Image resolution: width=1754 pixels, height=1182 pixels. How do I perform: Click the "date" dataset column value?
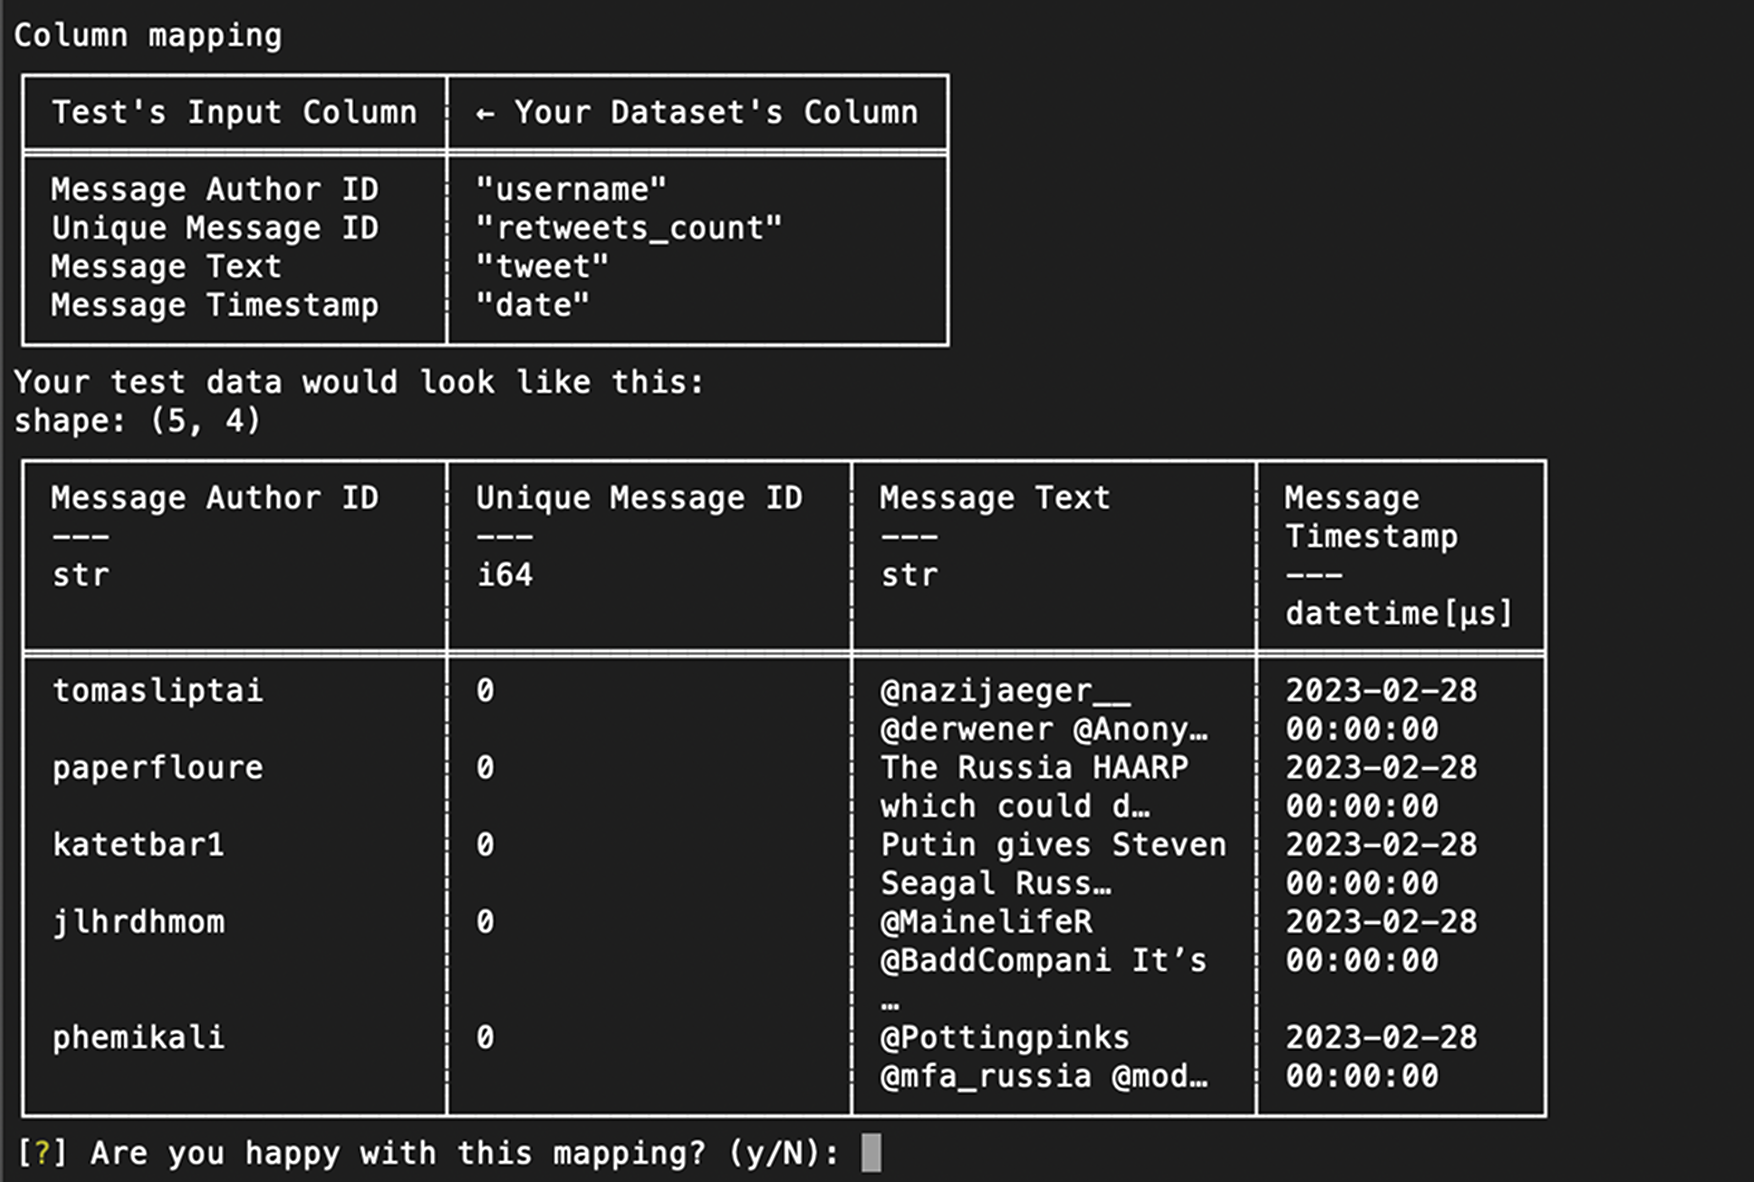[532, 305]
